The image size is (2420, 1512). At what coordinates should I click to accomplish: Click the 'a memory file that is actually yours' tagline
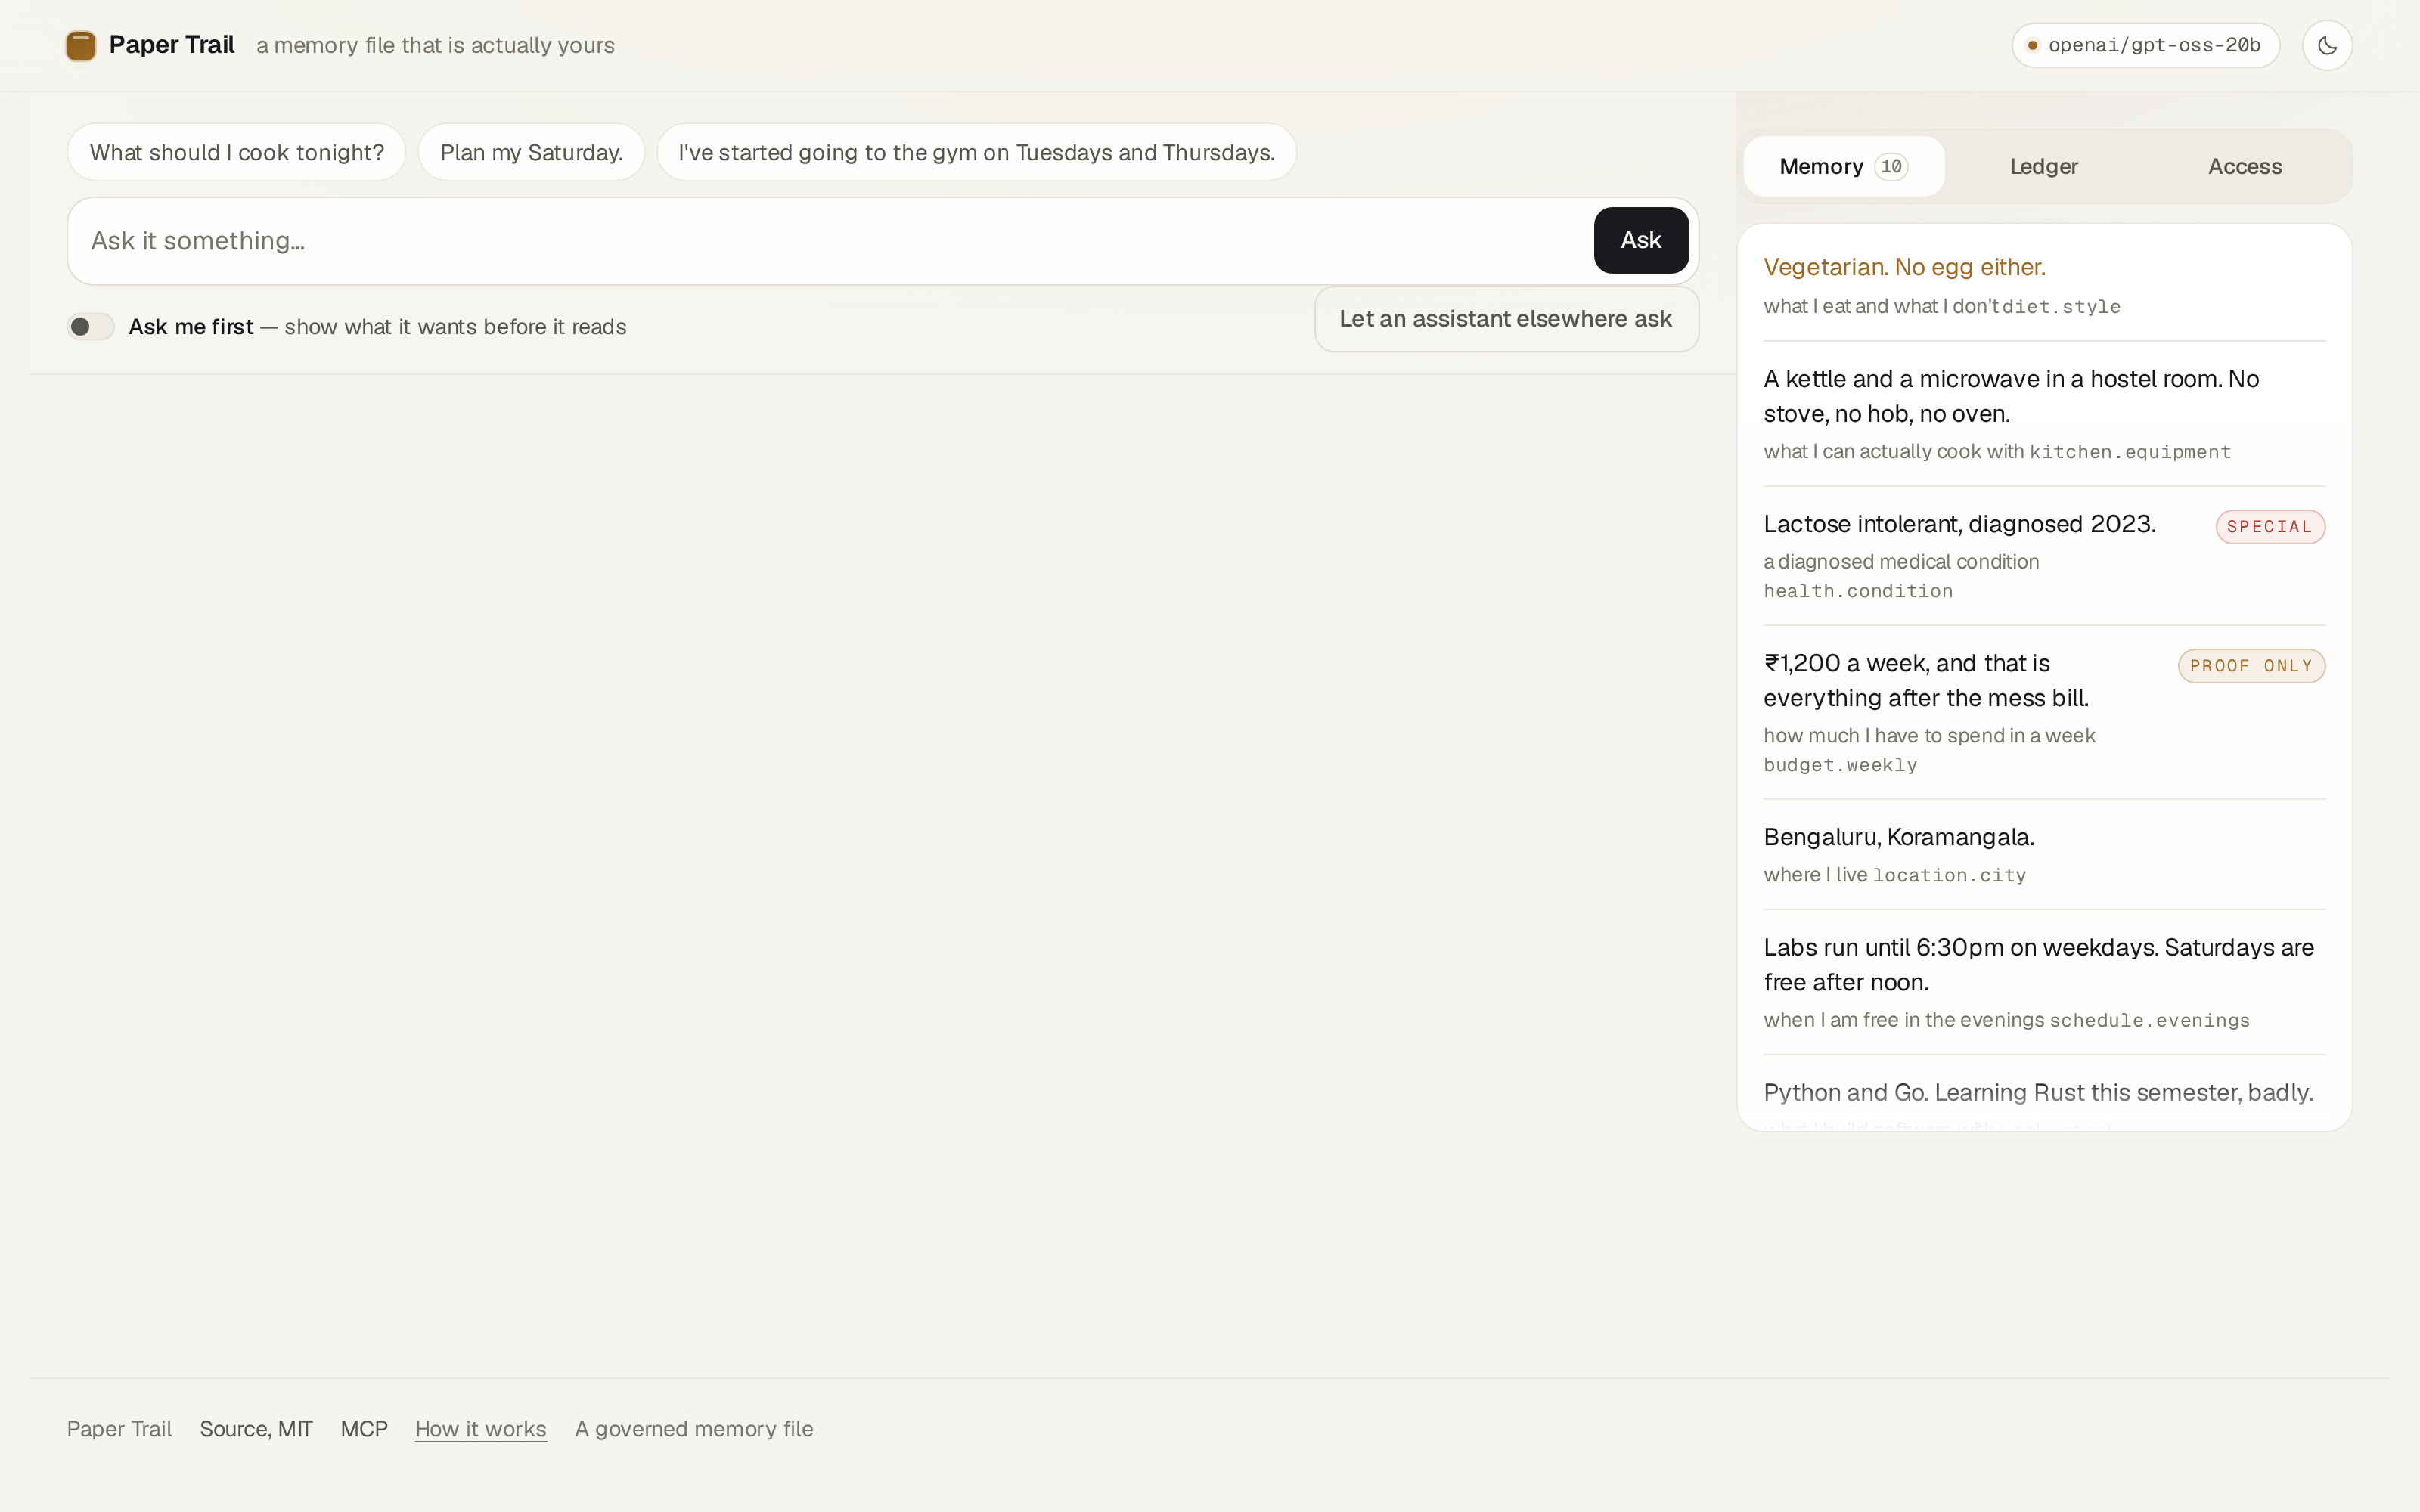coord(435,46)
